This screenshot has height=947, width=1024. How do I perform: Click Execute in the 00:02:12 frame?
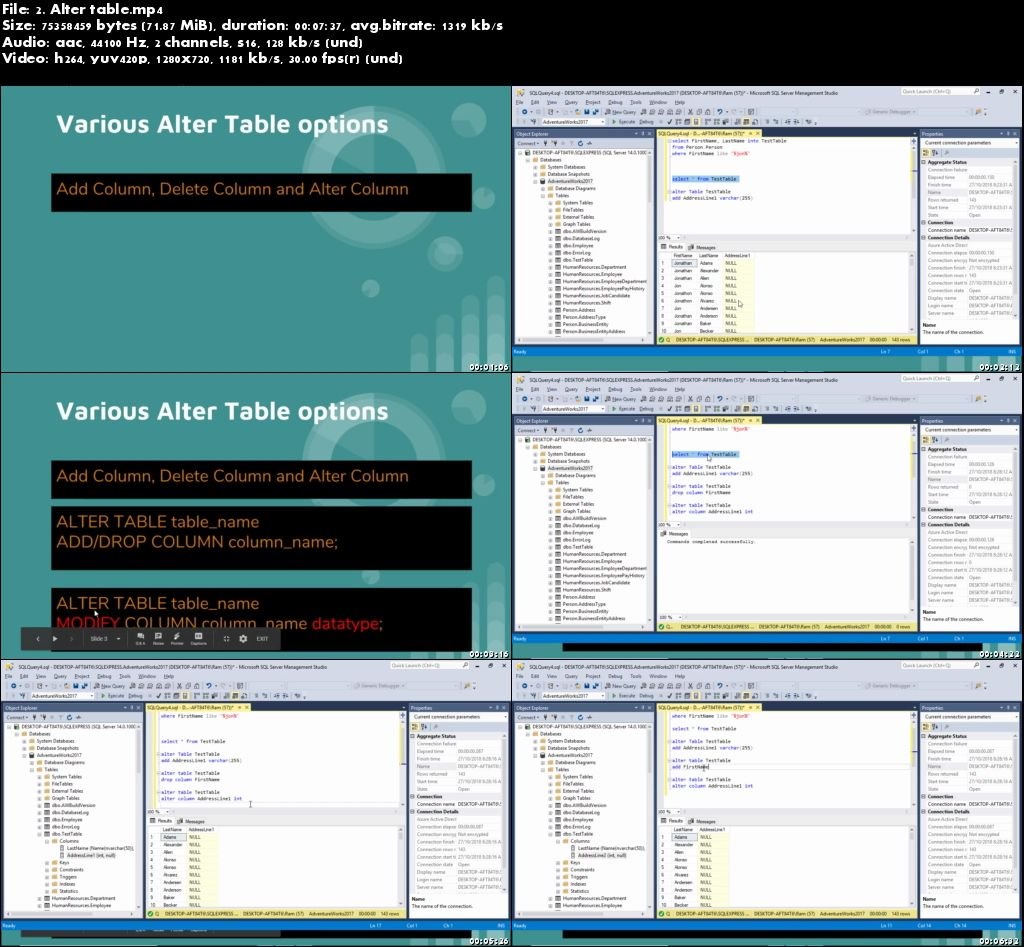coord(623,121)
